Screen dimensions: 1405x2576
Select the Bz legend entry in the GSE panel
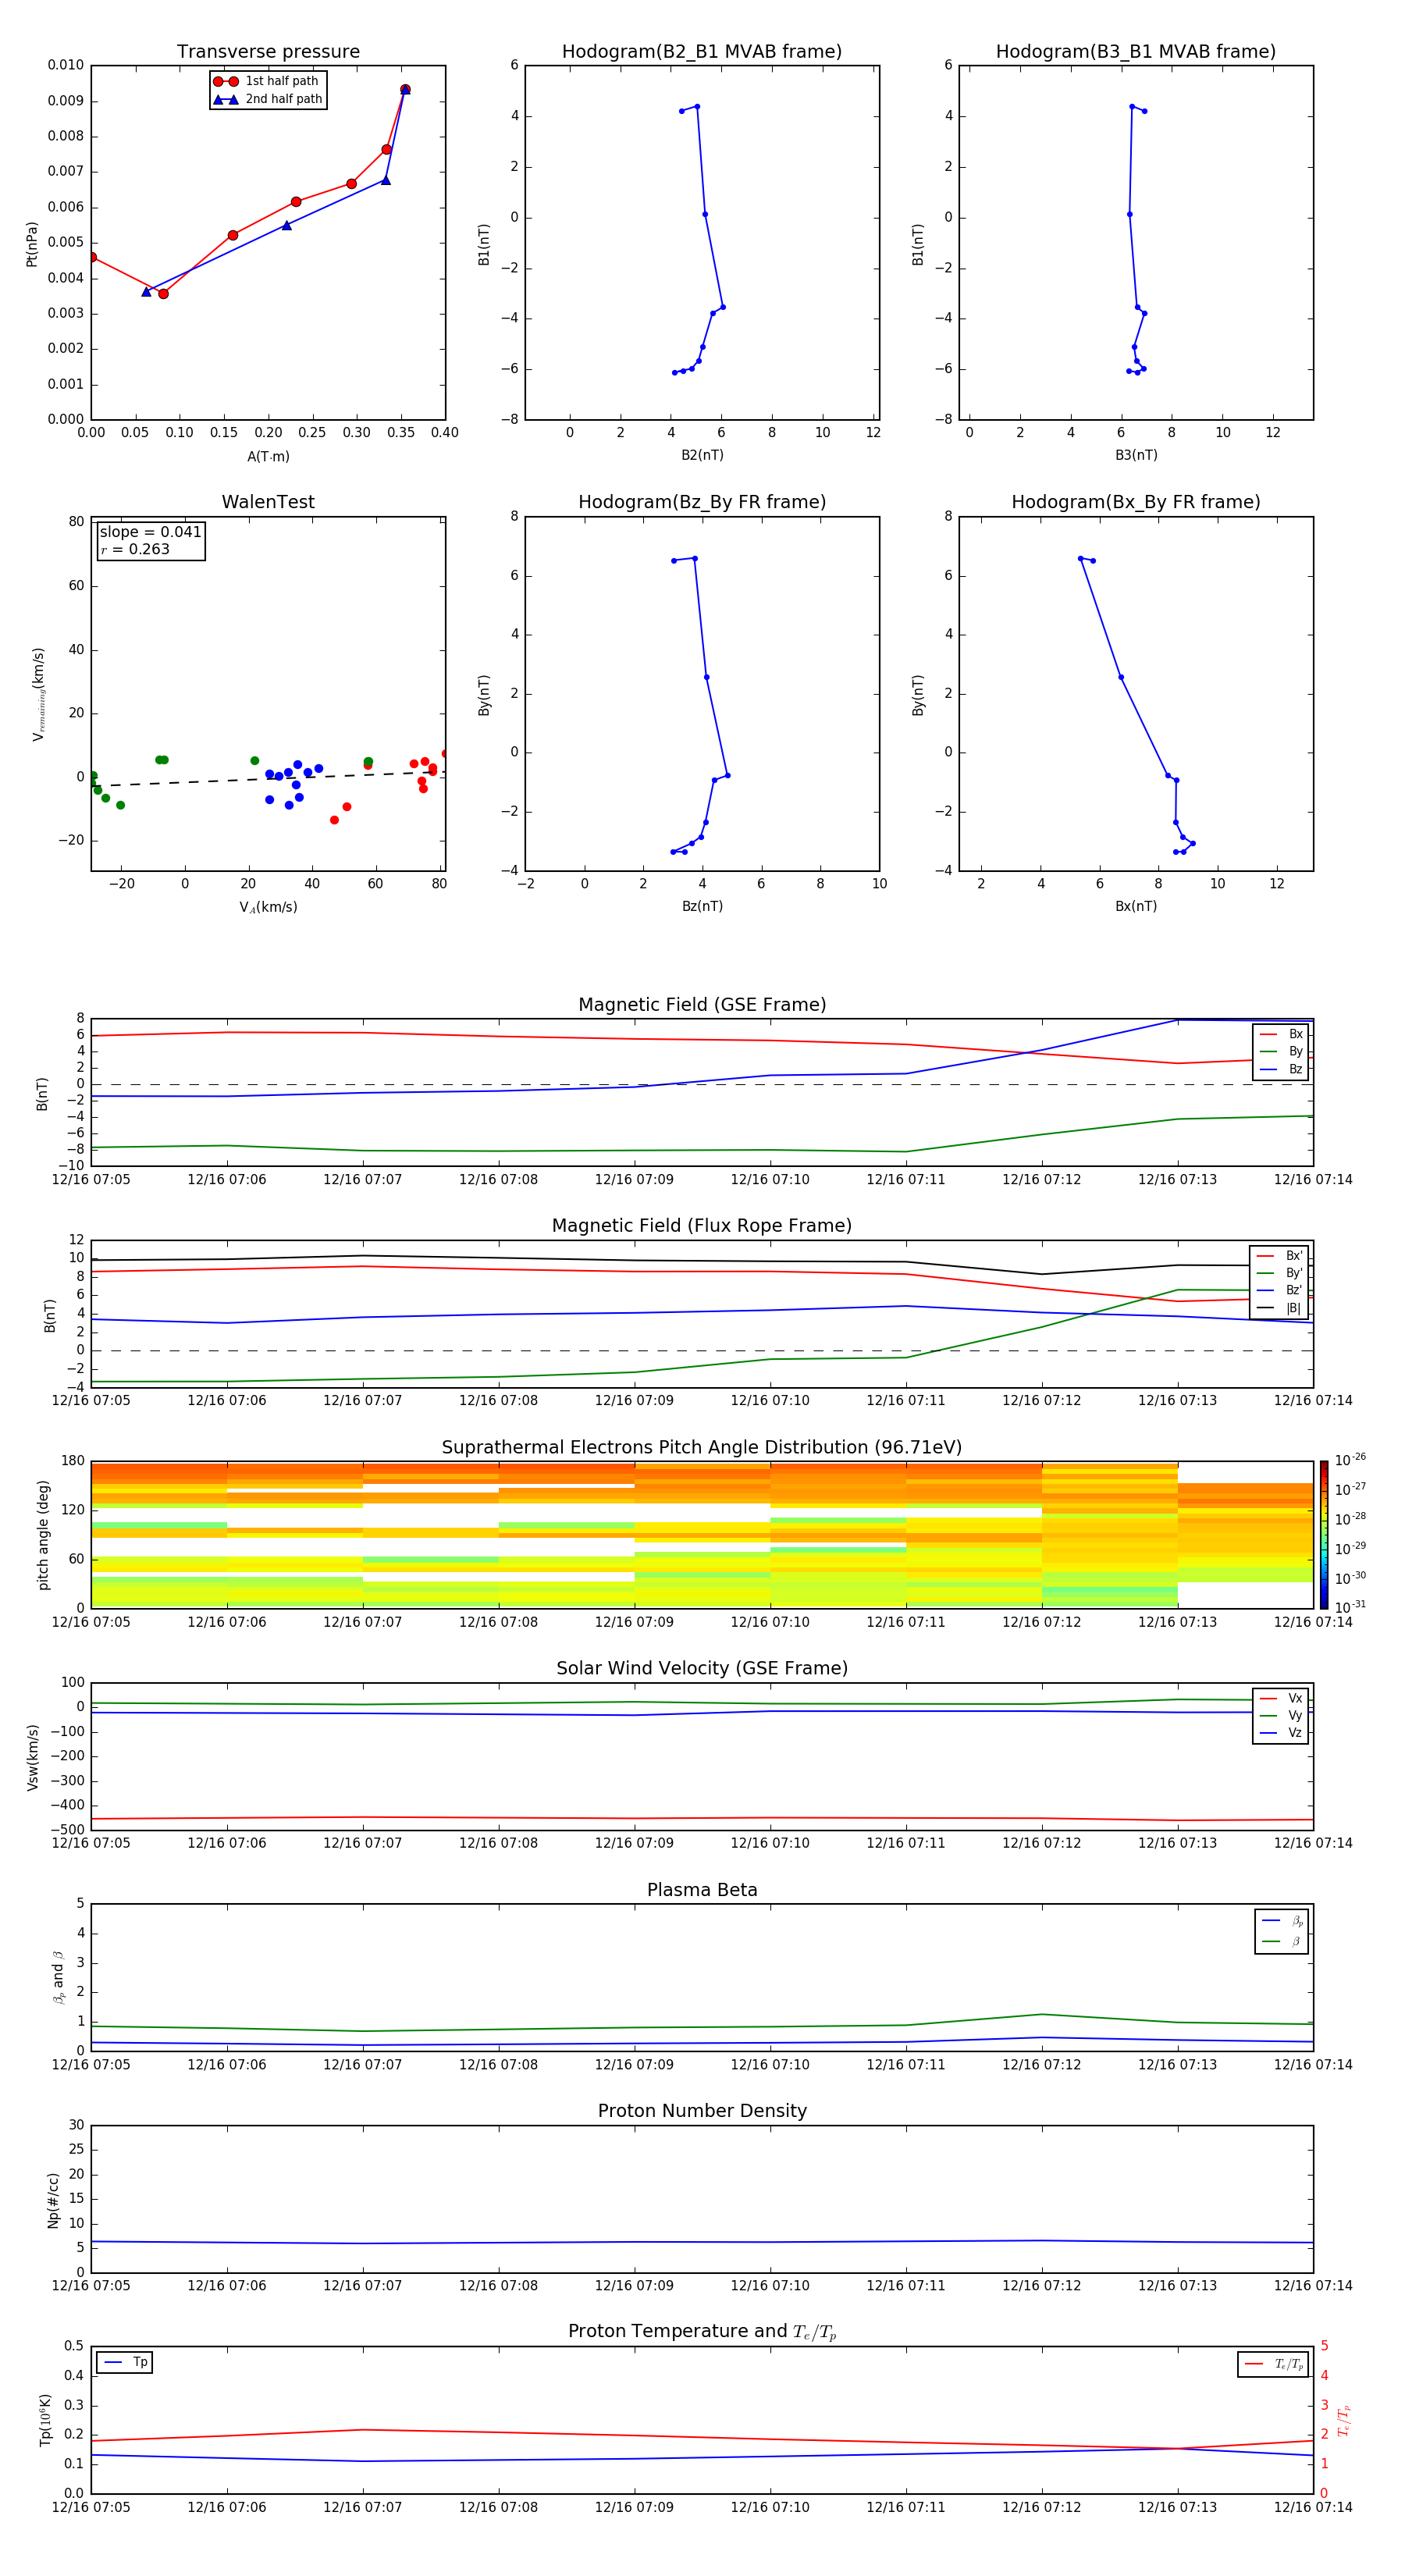coord(1281,1069)
